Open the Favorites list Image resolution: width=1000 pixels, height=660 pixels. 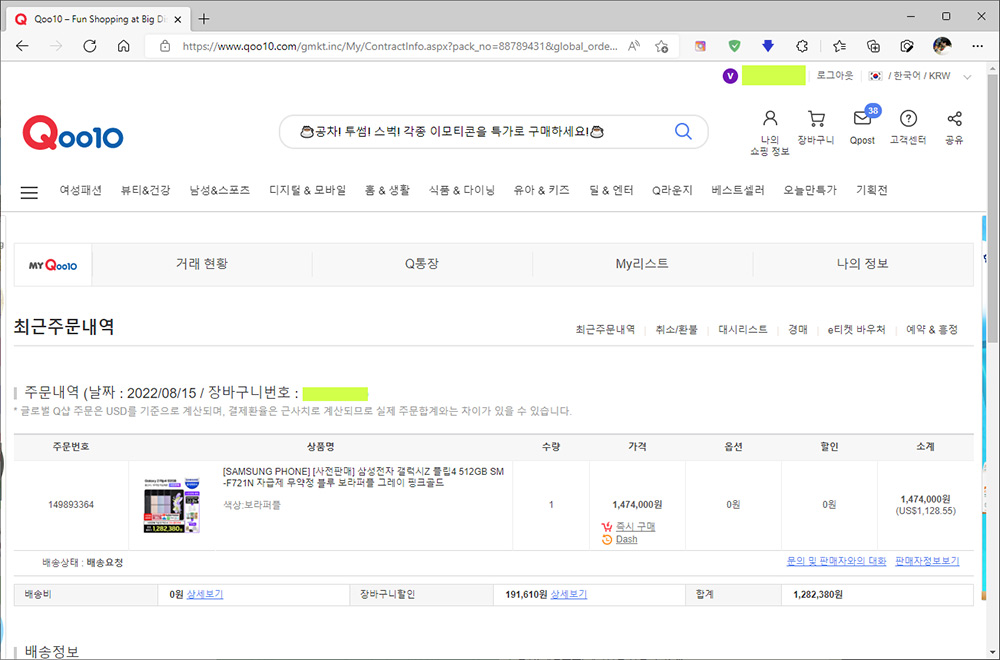click(839, 46)
